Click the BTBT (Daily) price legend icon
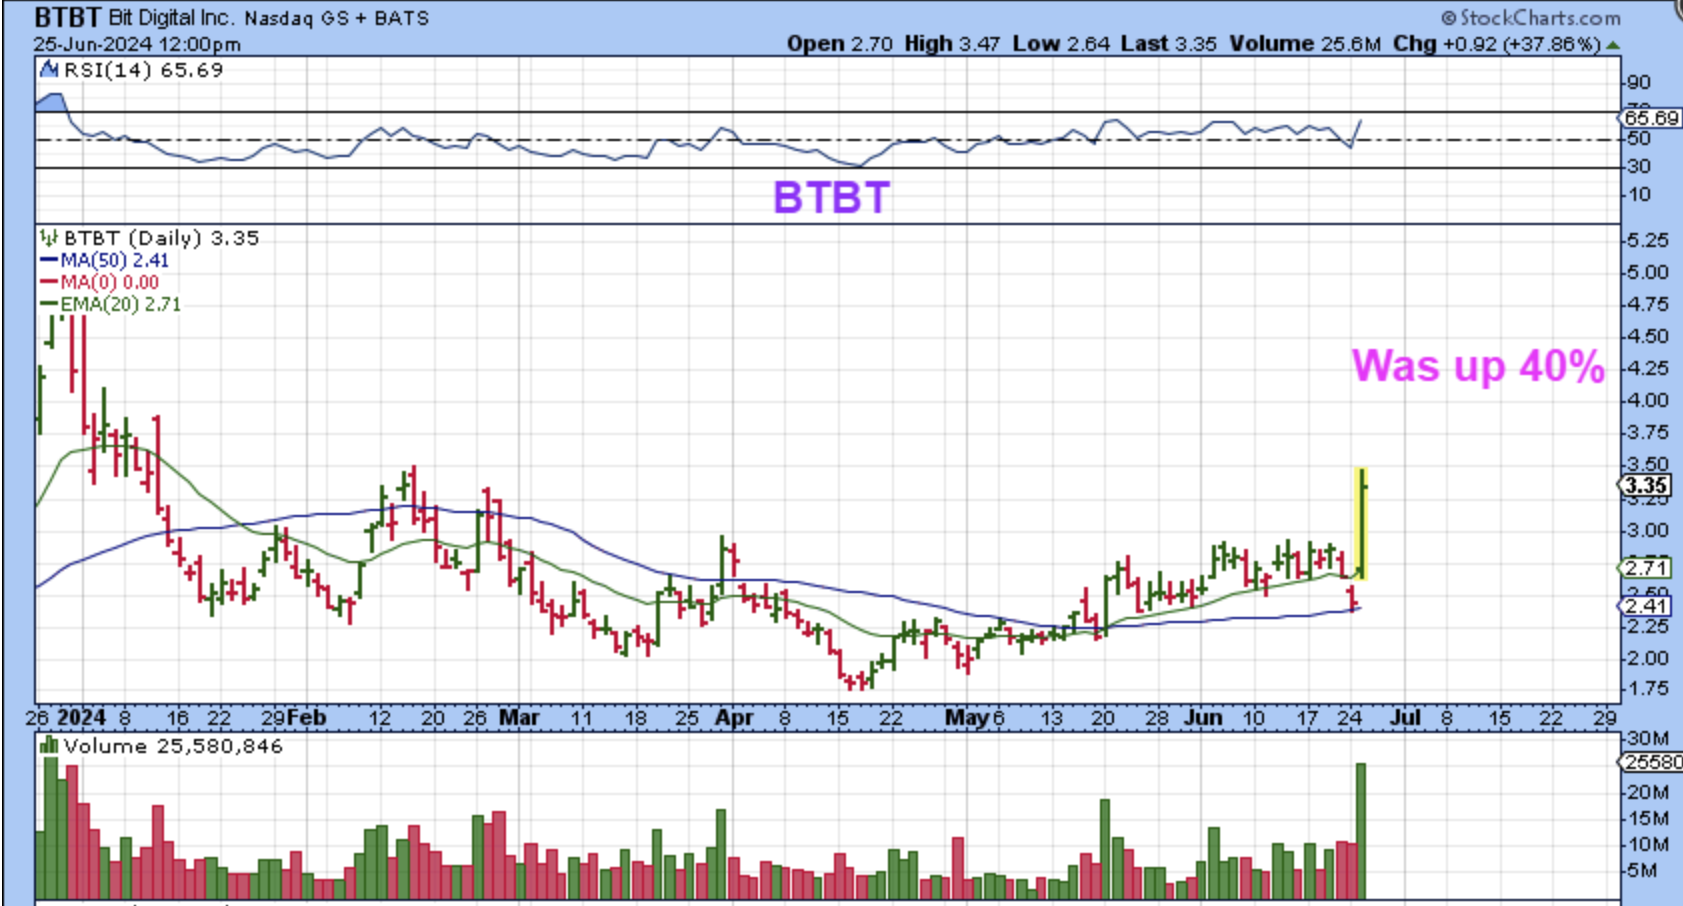The image size is (1683, 906). point(49,238)
